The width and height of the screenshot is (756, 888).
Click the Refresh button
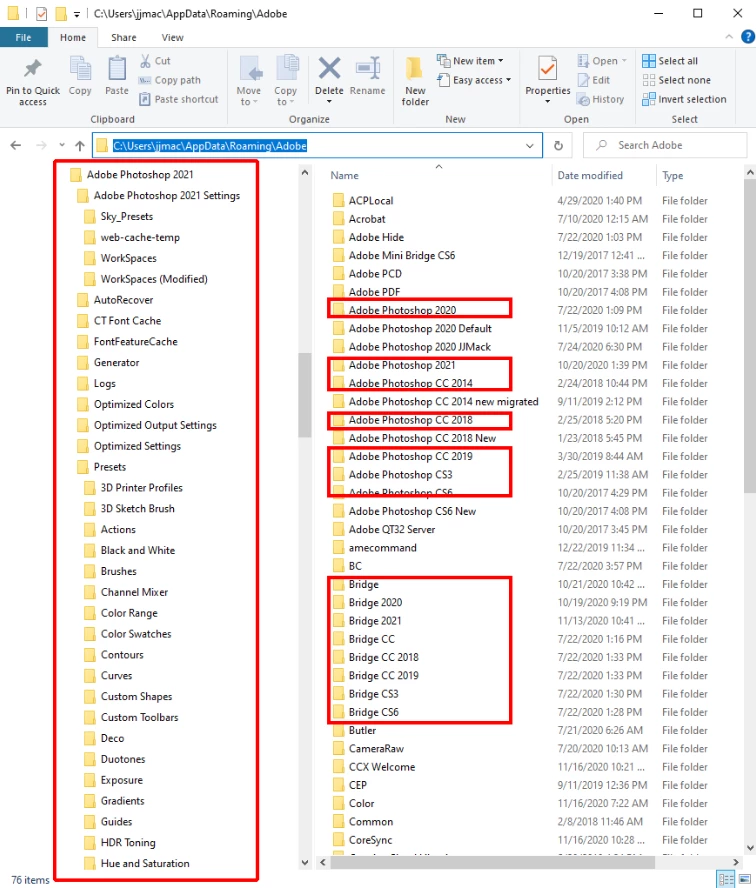(558, 146)
